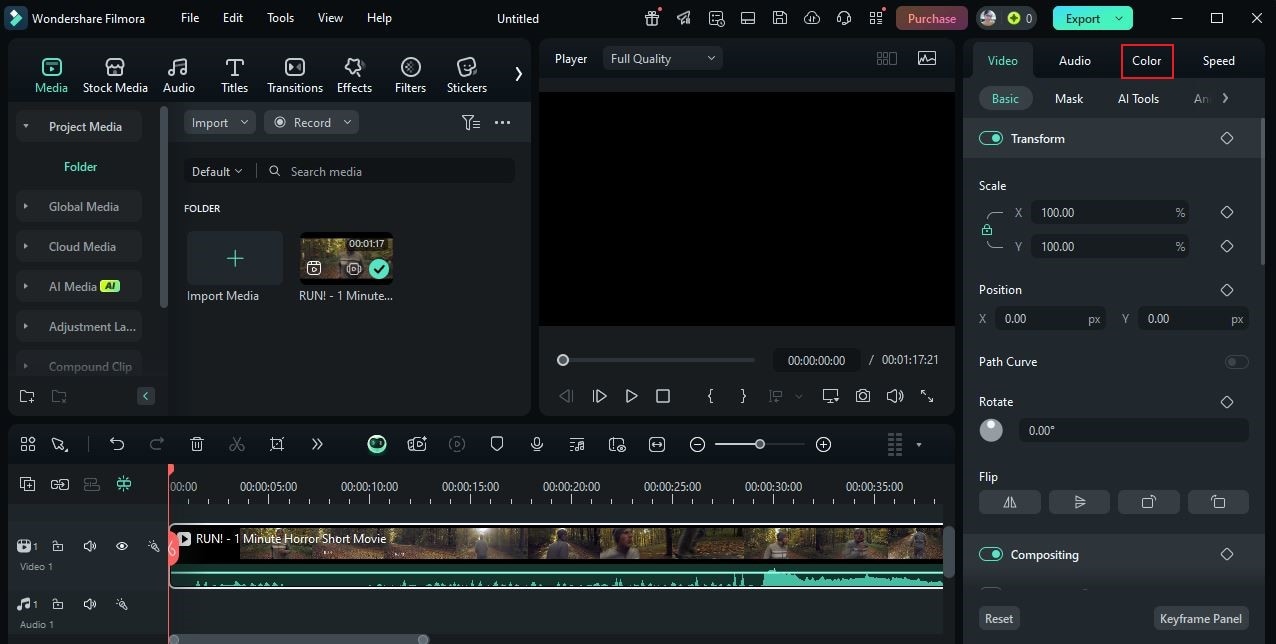Expand the Global Media tree item
This screenshot has width=1276, height=644.
pyautogui.click(x=26, y=207)
